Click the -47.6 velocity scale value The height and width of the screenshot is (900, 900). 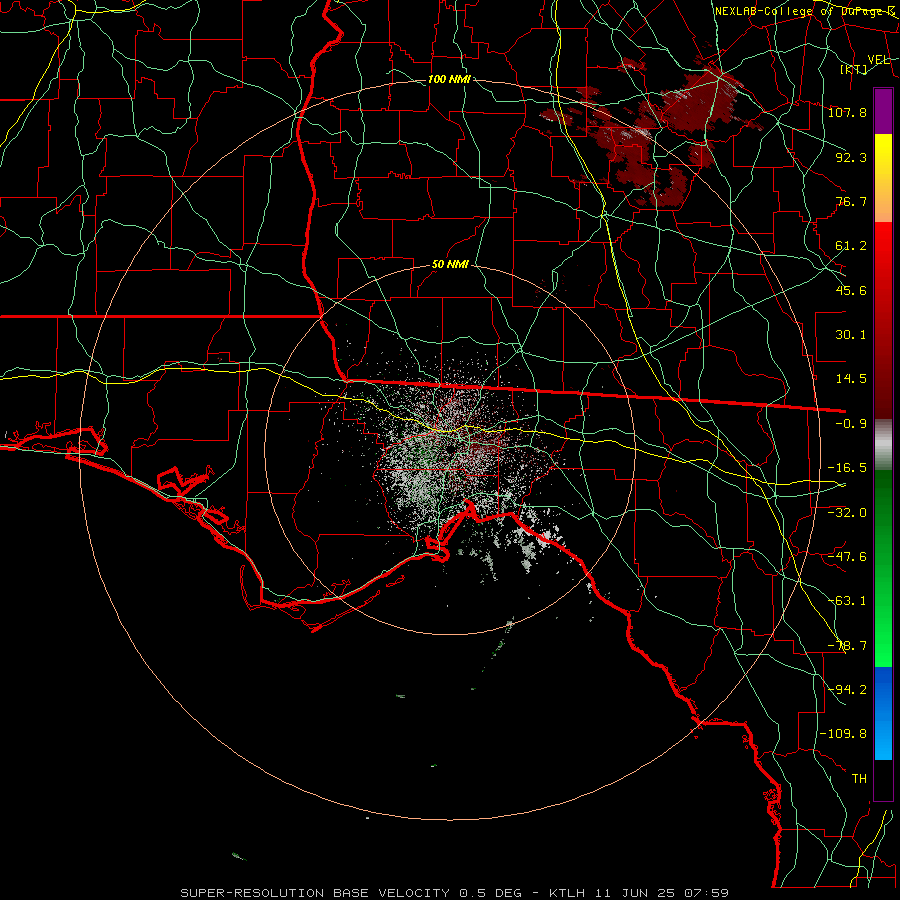point(847,557)
